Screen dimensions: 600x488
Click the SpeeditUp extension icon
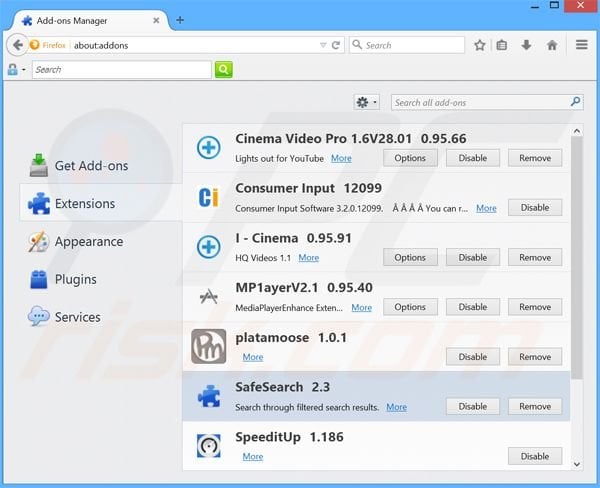pyautogui.click(x=209, y=446)
